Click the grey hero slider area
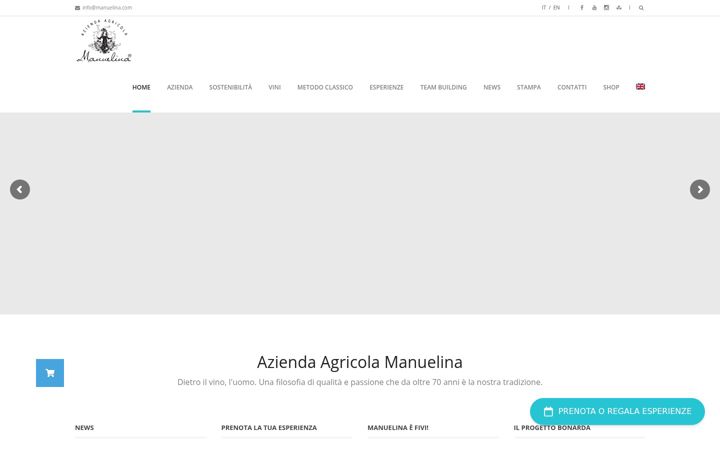Screen dimensions: 720x450 (360, 214)
